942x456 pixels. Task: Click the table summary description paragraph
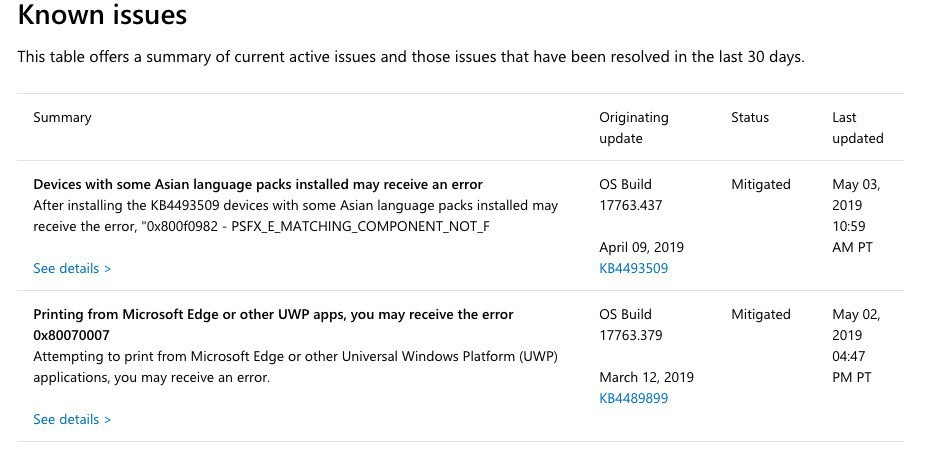click(x=410, y=57)
